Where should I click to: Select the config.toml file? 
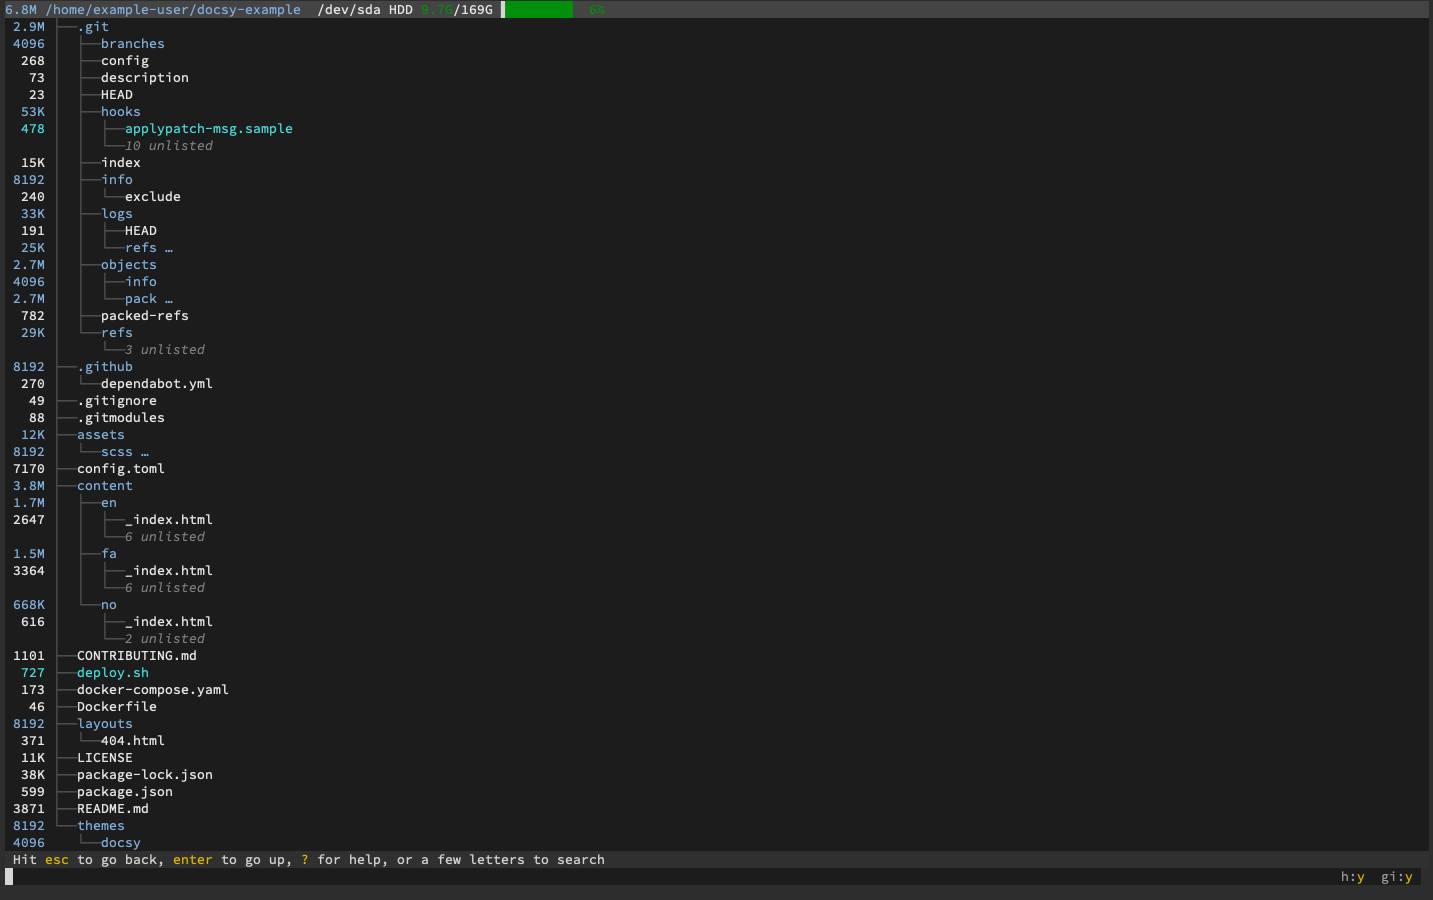tap(119, 468)
